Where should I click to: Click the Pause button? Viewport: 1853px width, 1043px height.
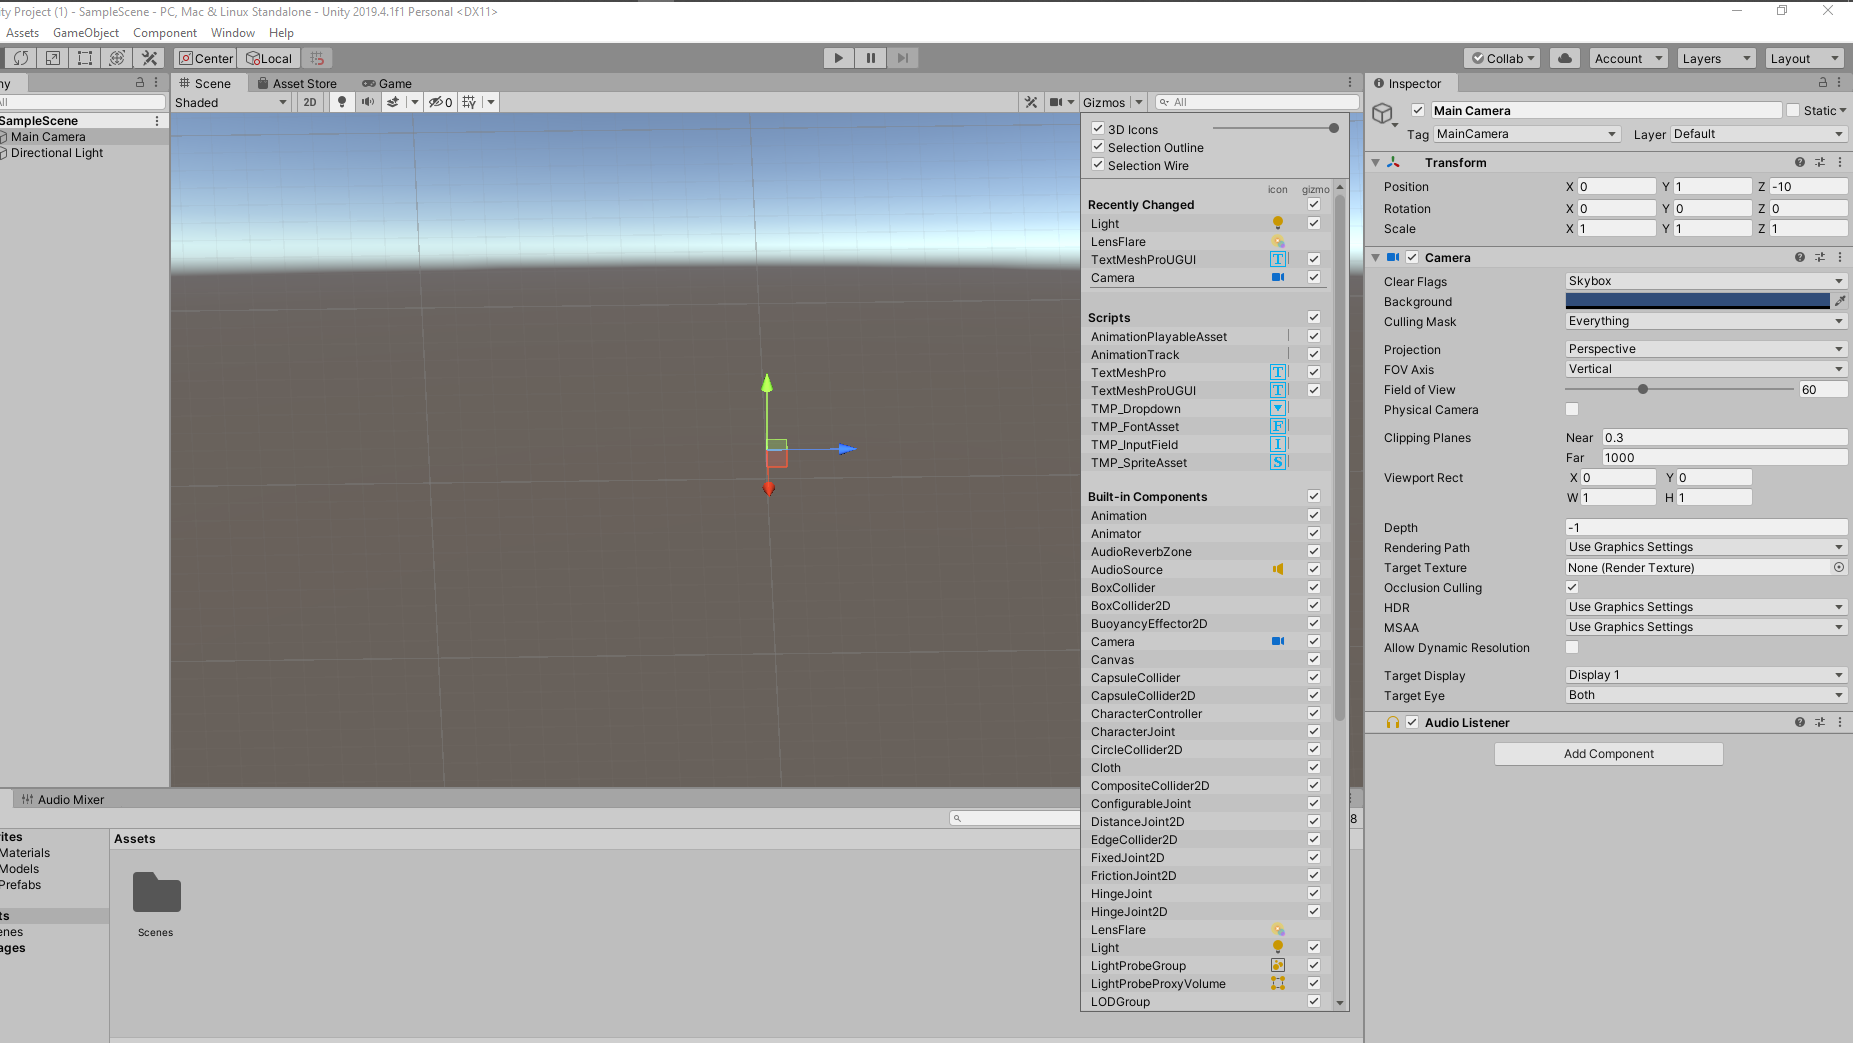click(x=870, y=58)
